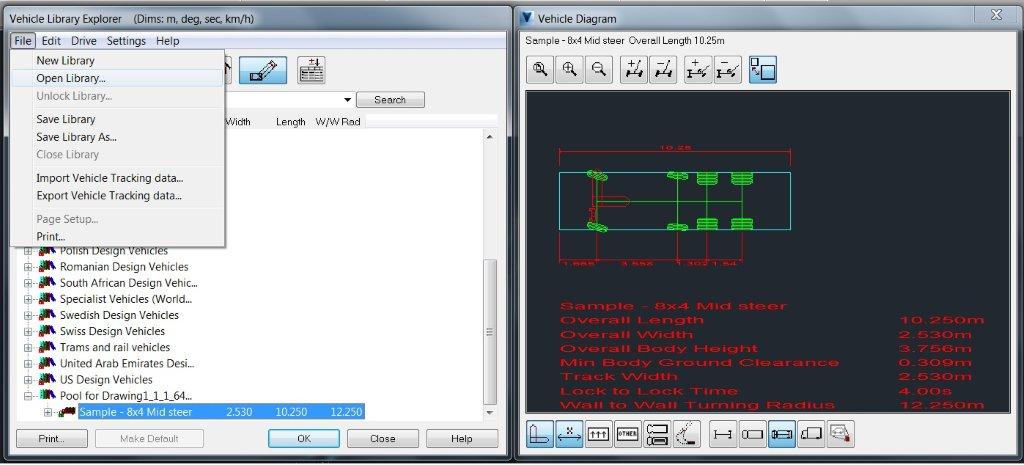This screenshot has height=465, width=1024.
Task: Click the pencil edit vehicle toolbar button
Action: point(263,70)
